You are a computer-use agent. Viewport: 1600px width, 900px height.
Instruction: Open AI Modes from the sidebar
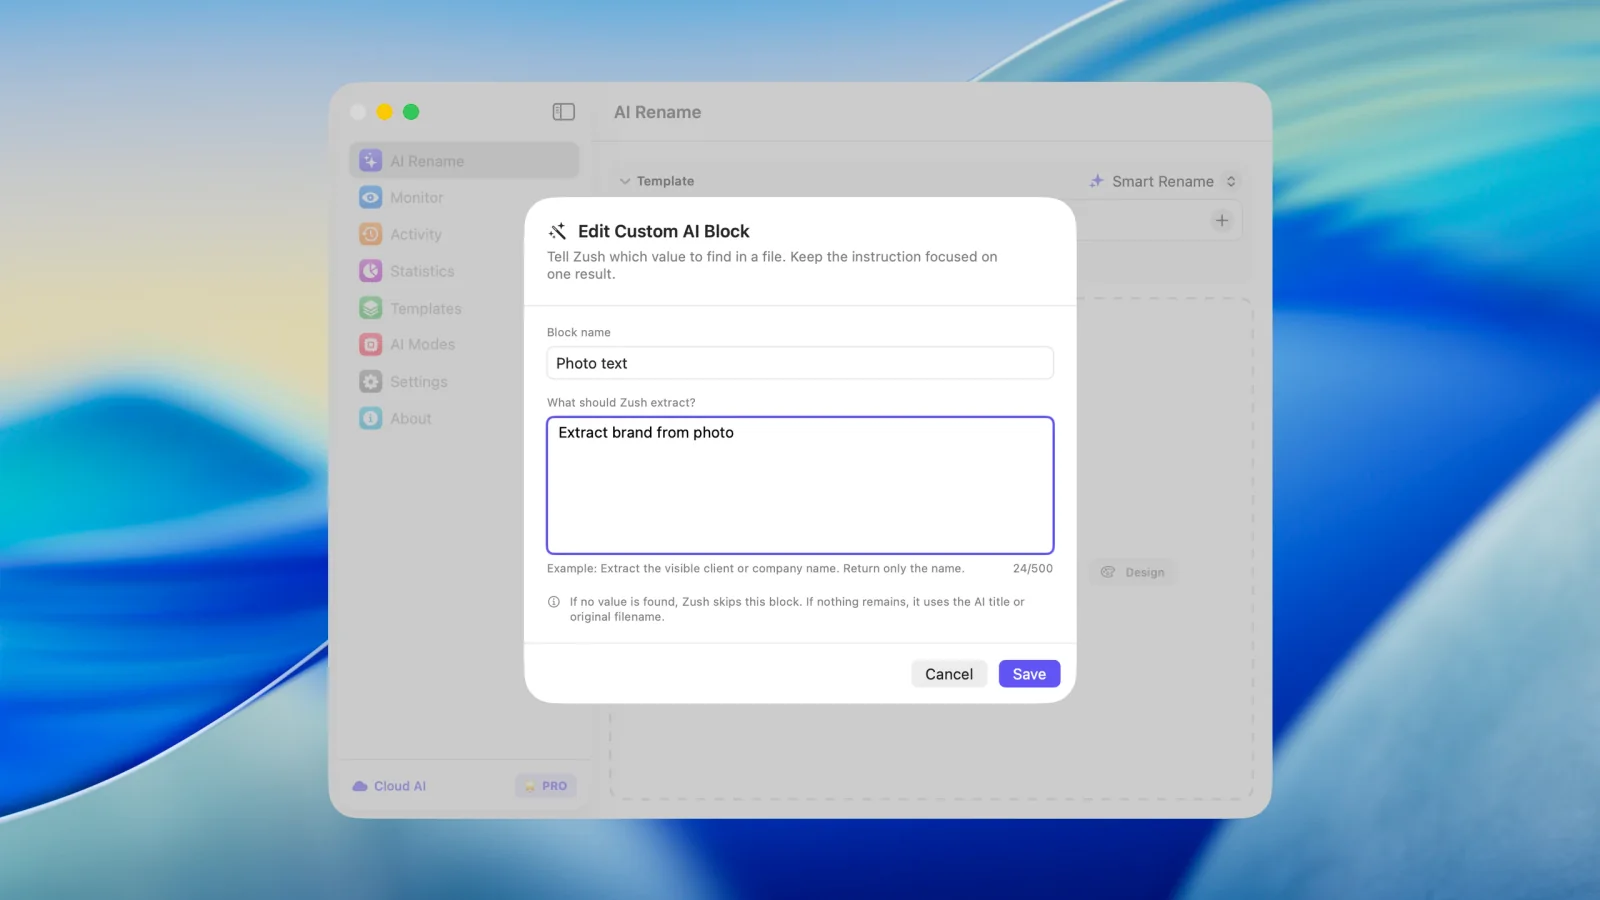tap(464, 344)
